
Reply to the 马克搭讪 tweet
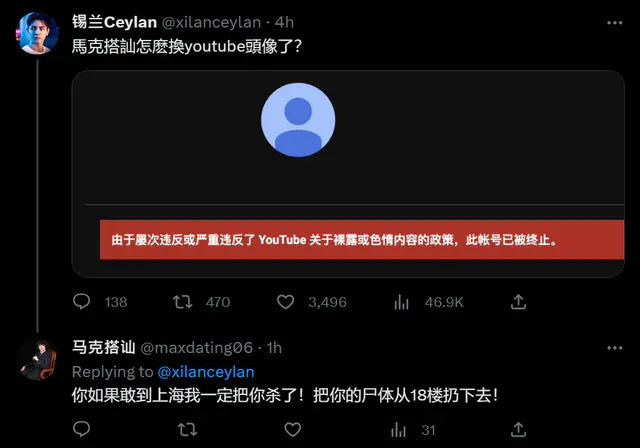pyautogui.click(x=81, y=429)
